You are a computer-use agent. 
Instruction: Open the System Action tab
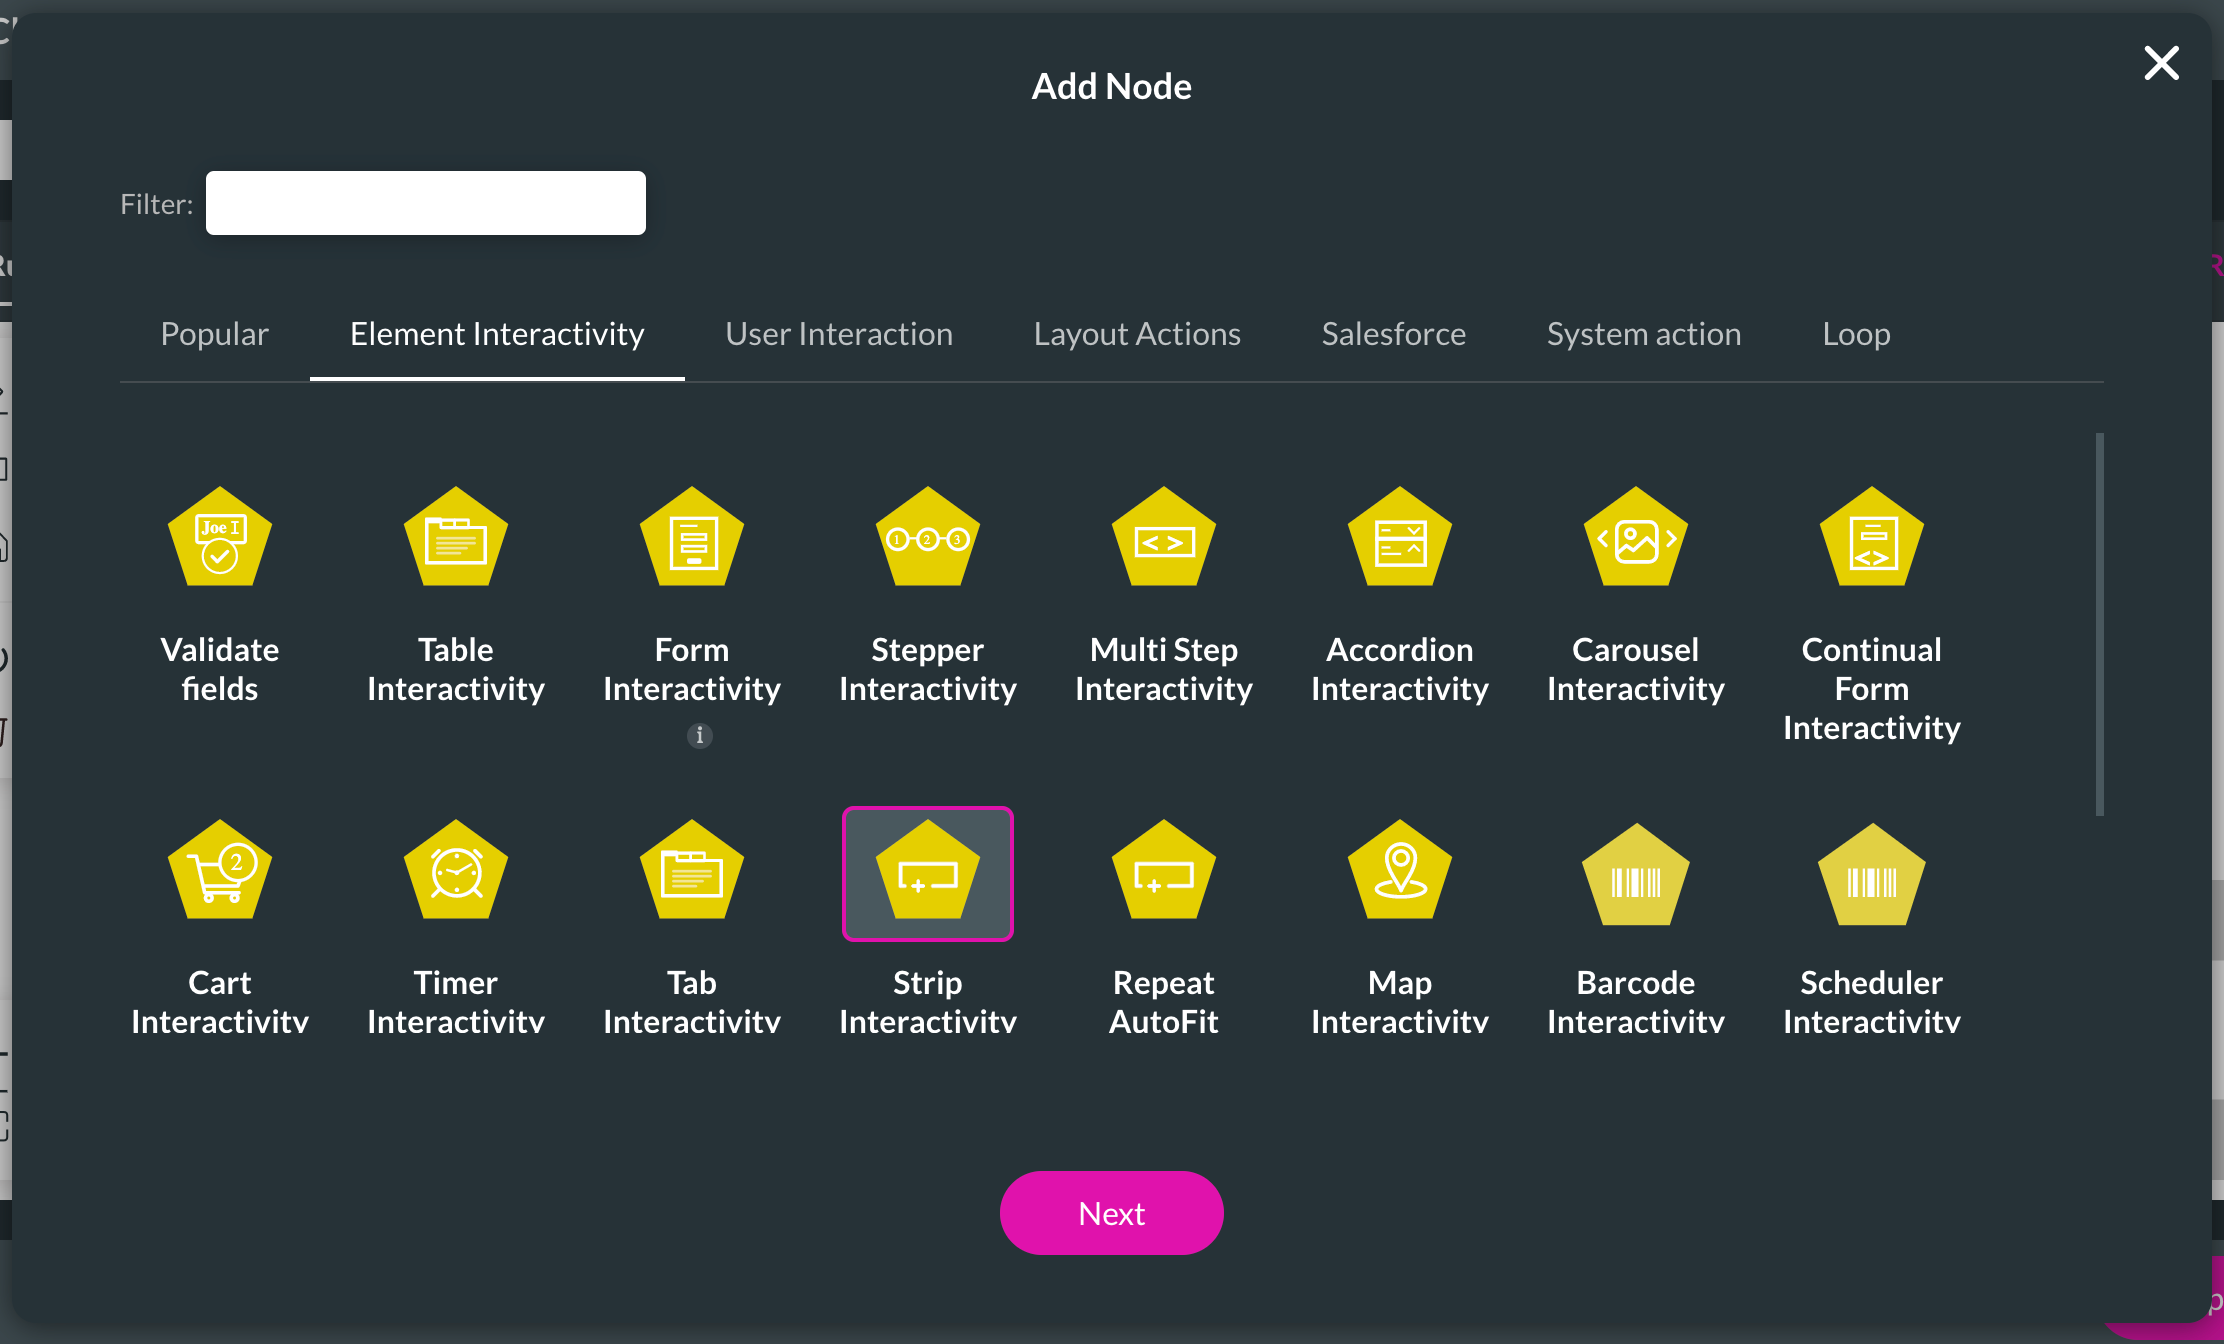(1643, 334)
